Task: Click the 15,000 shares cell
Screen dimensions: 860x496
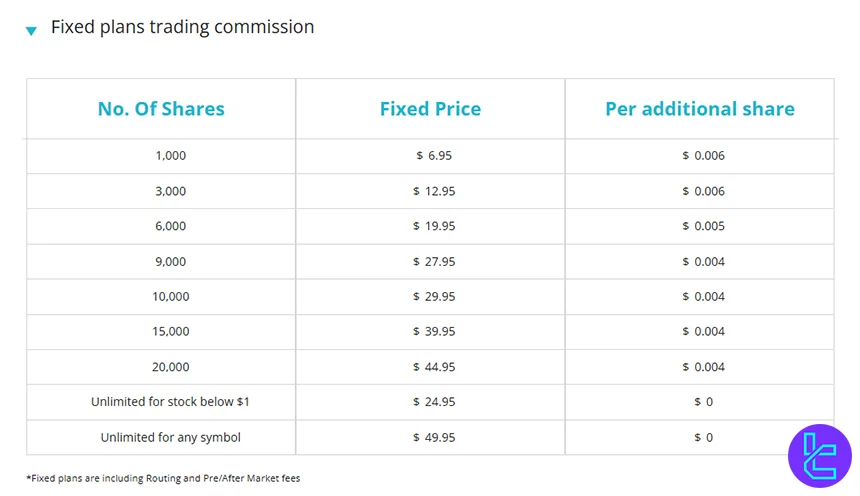Action: (170, 331)
